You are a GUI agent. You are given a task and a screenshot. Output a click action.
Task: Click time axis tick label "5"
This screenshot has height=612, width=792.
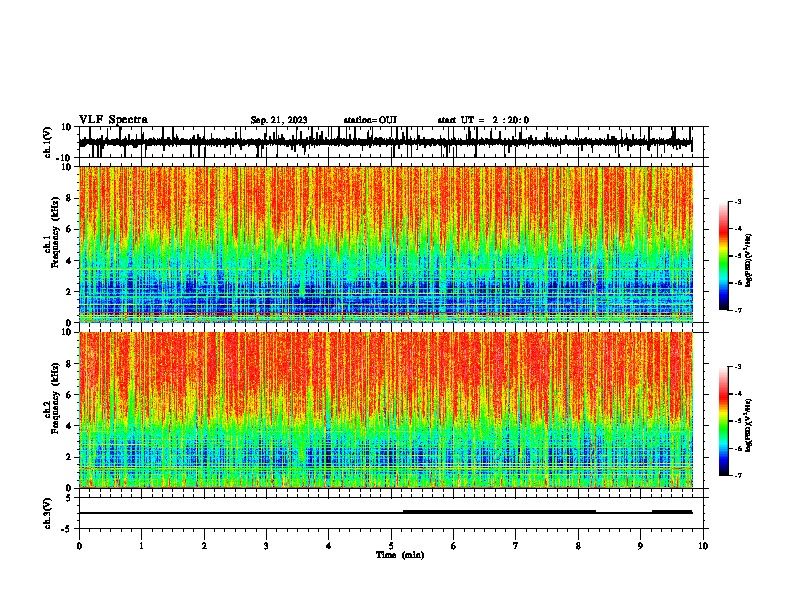tap(391, 546)
